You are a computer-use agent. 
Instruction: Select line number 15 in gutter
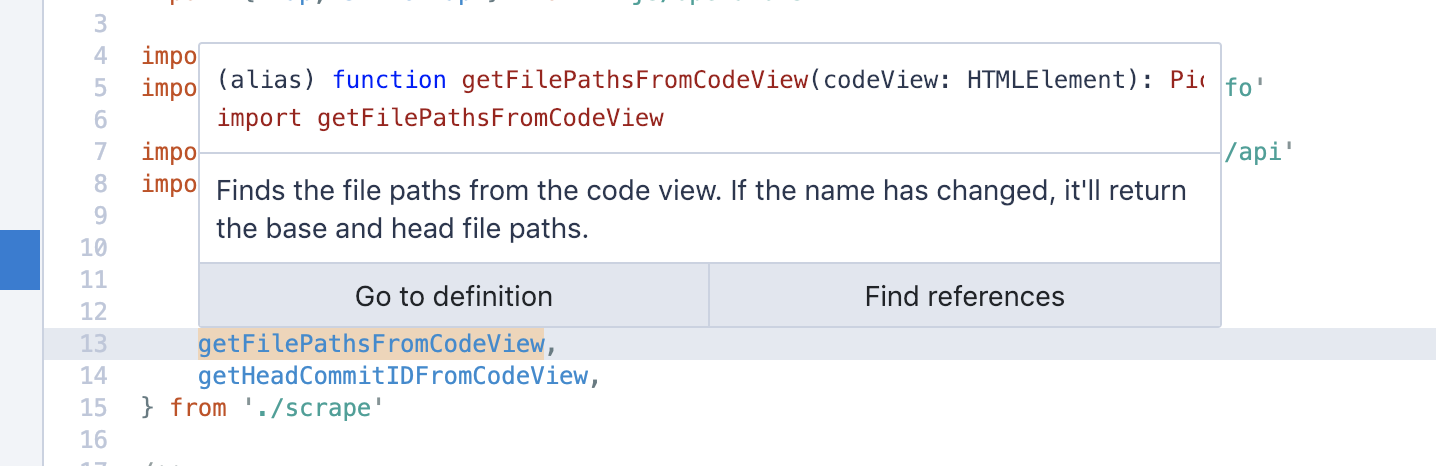click(93, 407)
